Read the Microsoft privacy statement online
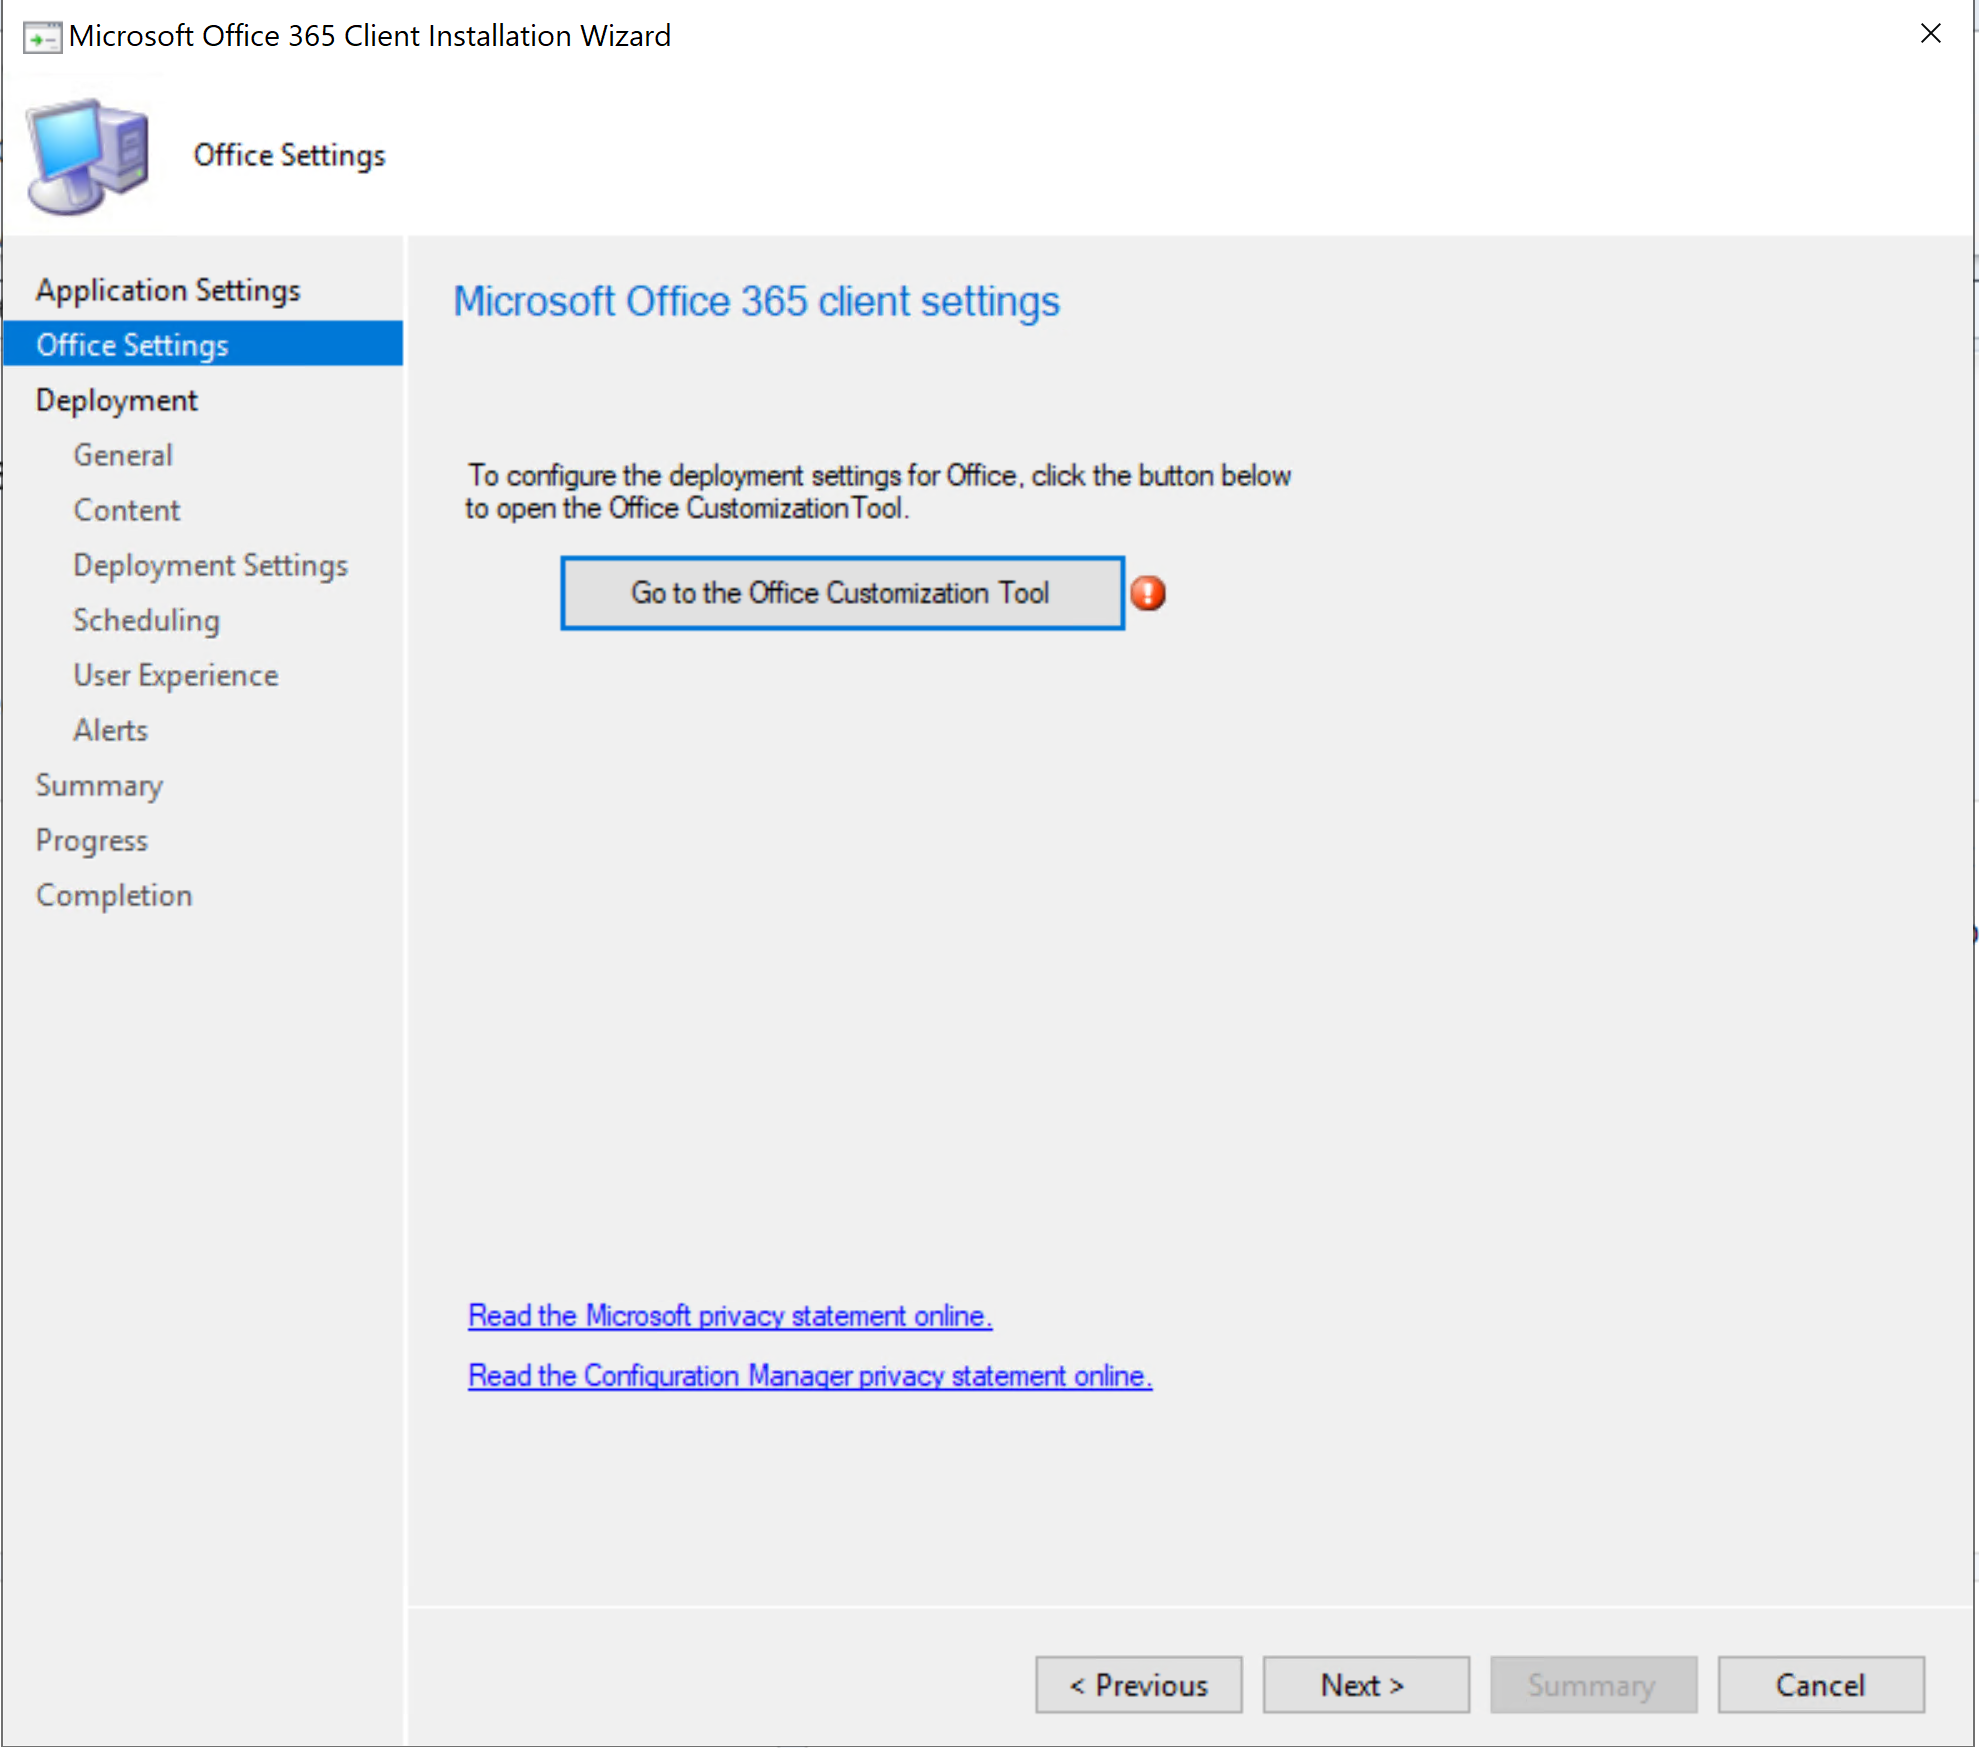Viewport: 1979px width, 1748px height. [x=729, y=1315]
